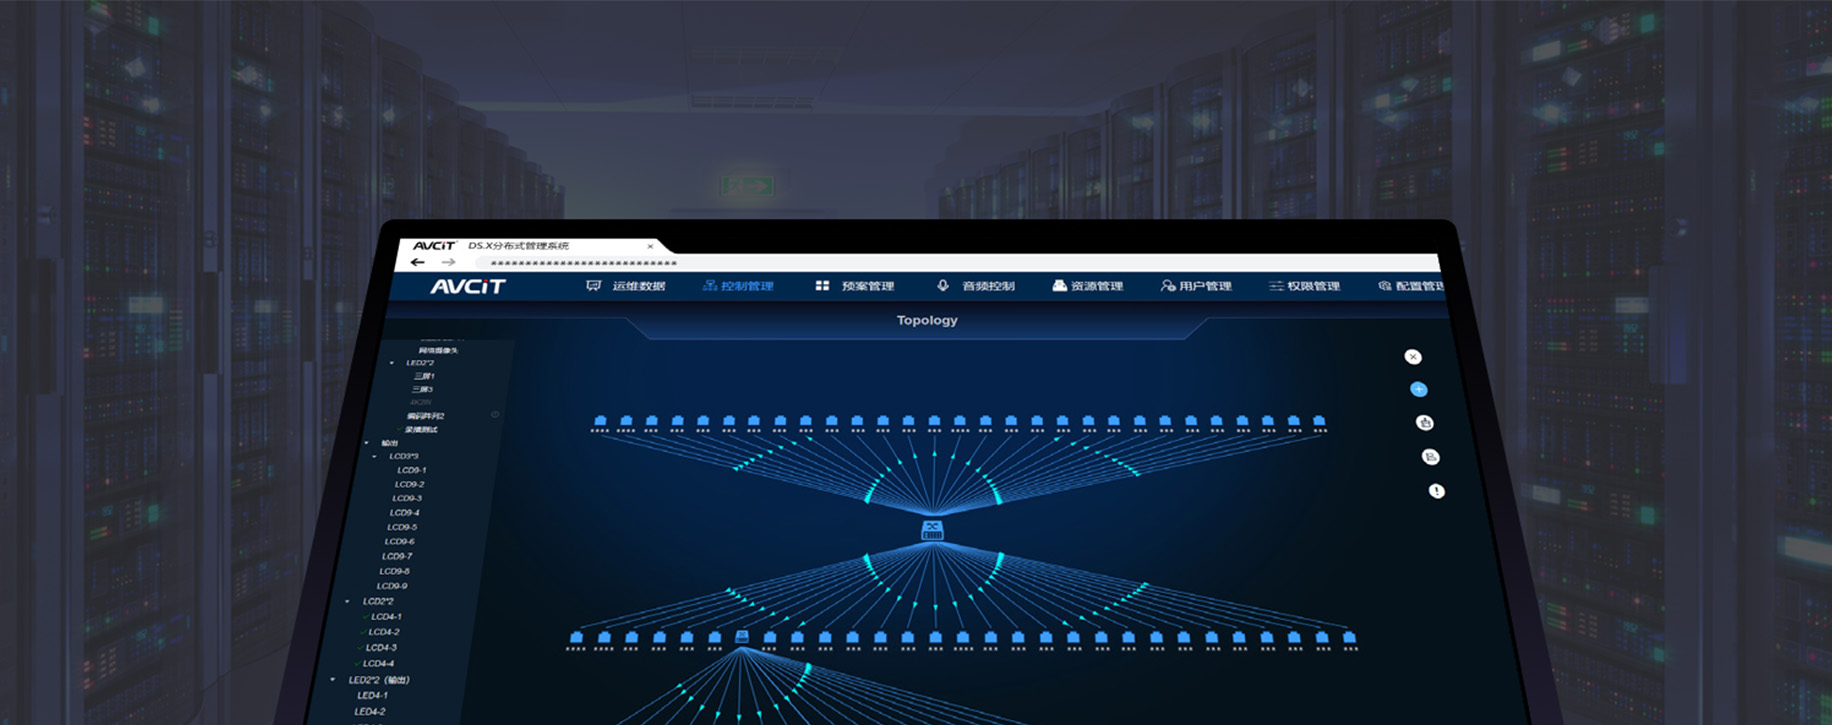Viewport: 1832px width, 725px height.
Task: Select LCD9-6 in the tree
Action: point(399,542)
